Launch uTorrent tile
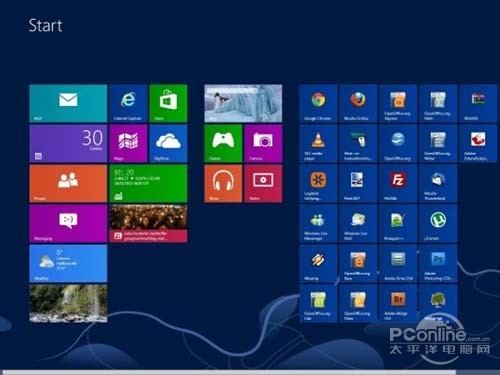 [x=438, y=223]
